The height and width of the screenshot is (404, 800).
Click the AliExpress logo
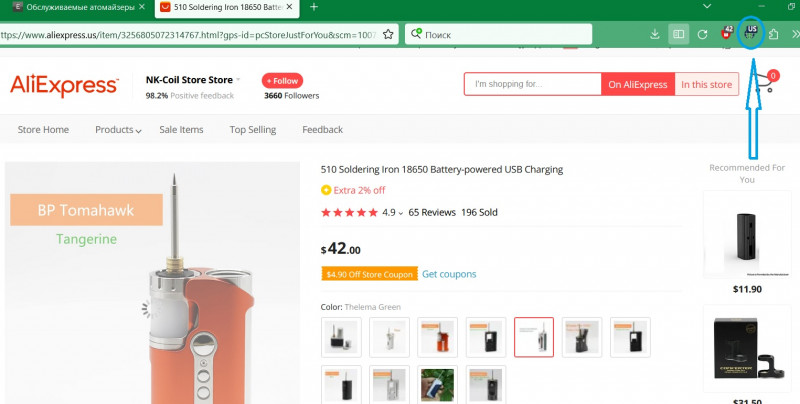64,86
